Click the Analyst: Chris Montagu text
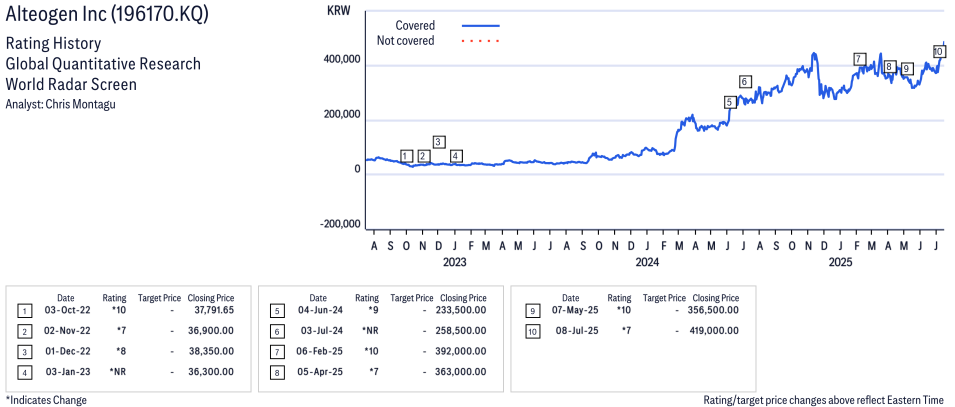955x407 pixels. pos(60,104)
